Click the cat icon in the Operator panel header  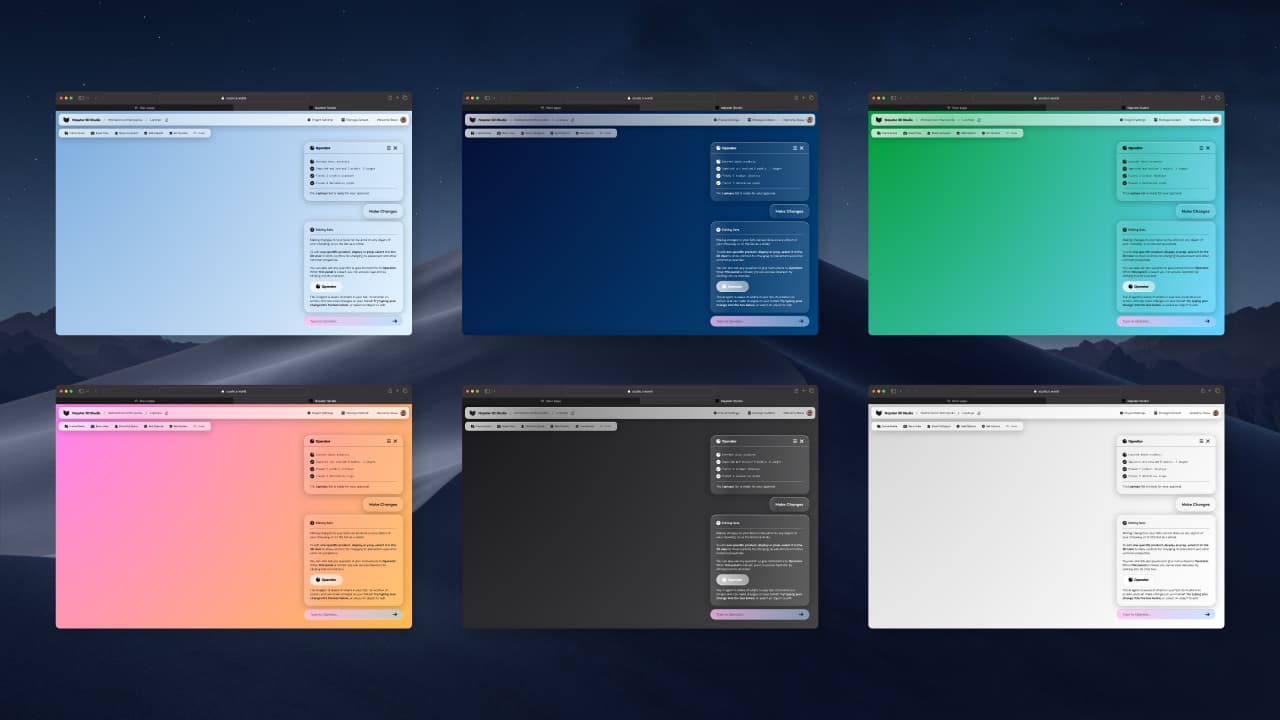point(312,148)
